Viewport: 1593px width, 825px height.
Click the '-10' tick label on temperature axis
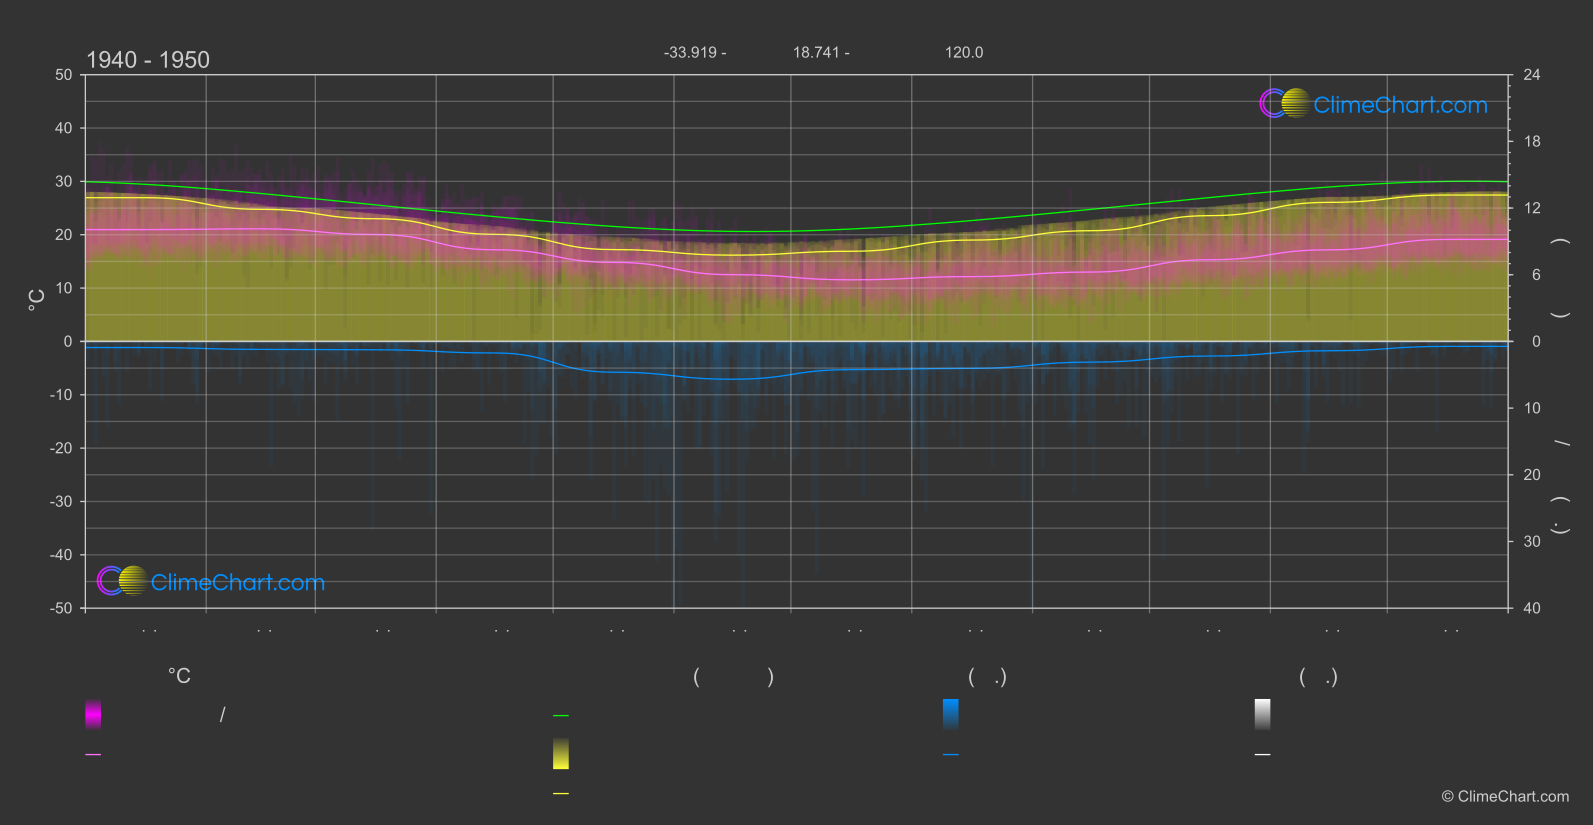[x=61, y=395]
